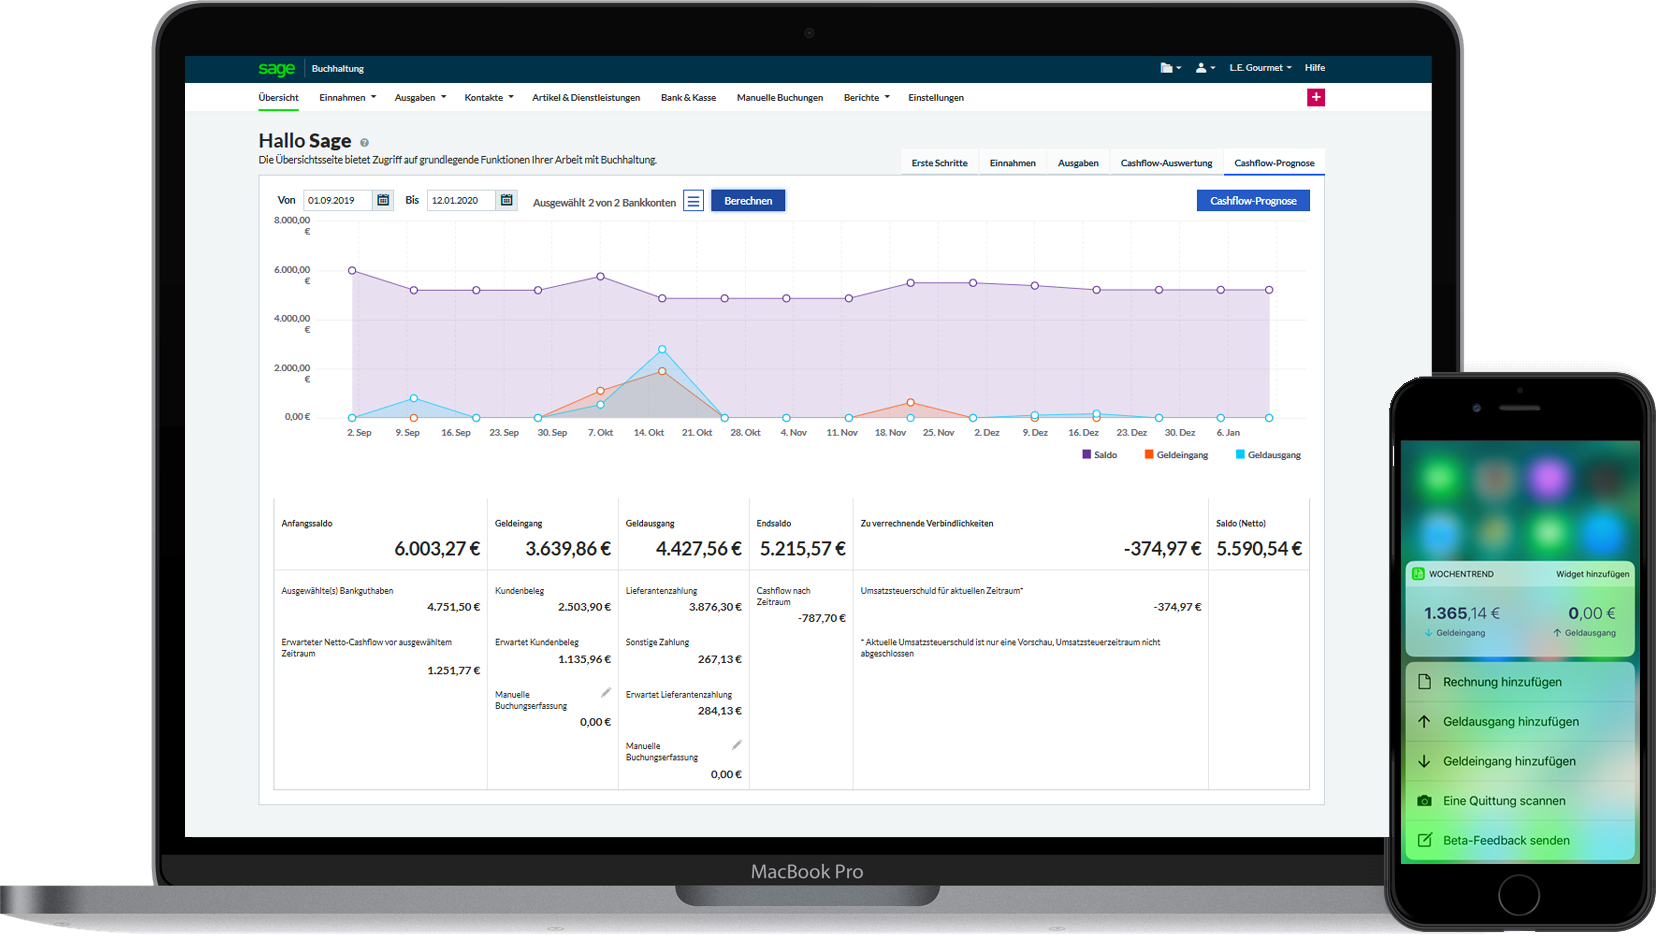Image resolution: width=1660 pixels, height=936 pixels.
Task: Tap the Geldausgang 0,00 € widget value
Action: (x=1591, y=613)
